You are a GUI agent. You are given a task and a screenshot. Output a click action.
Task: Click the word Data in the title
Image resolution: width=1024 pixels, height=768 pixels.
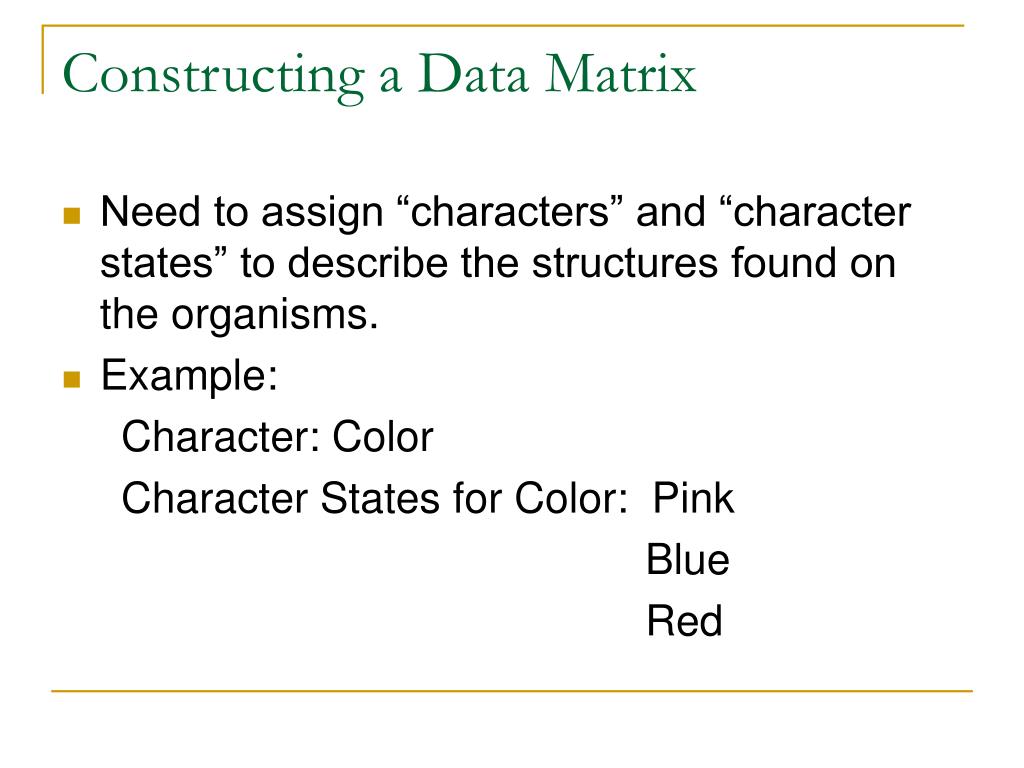coord(473,74)
